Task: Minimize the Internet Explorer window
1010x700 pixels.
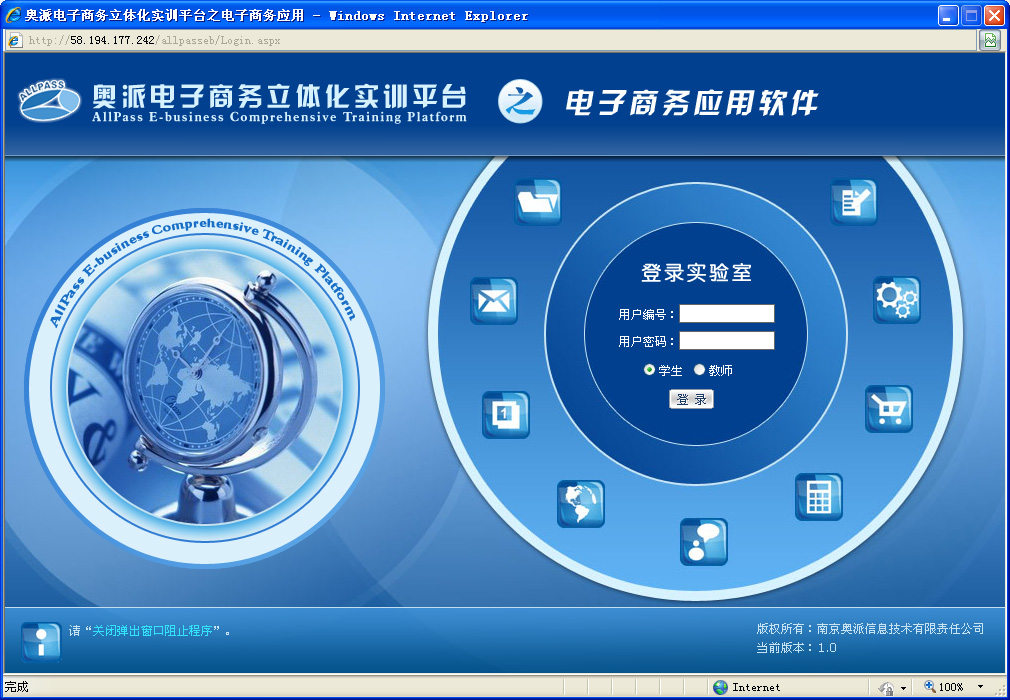Action: (x=948, y=15)
